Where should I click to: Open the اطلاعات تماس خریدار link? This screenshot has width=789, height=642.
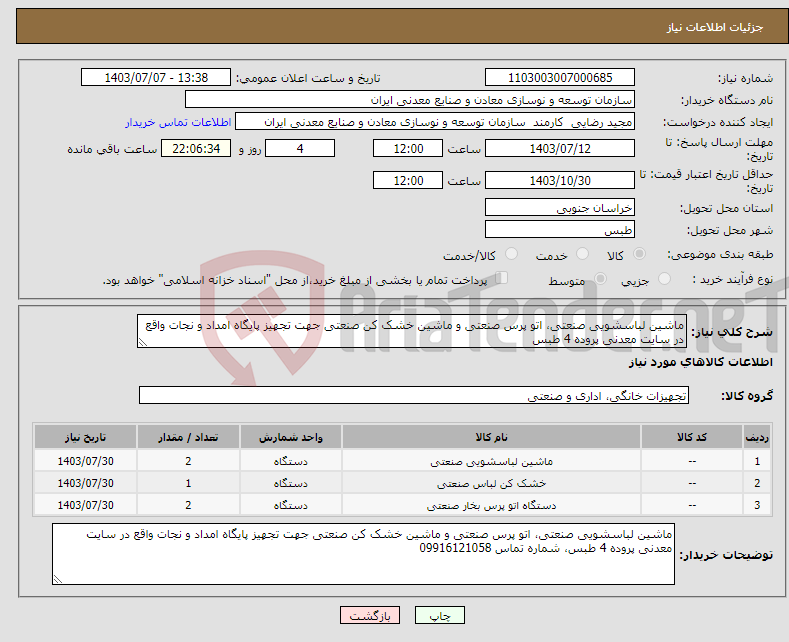(178, 122)
